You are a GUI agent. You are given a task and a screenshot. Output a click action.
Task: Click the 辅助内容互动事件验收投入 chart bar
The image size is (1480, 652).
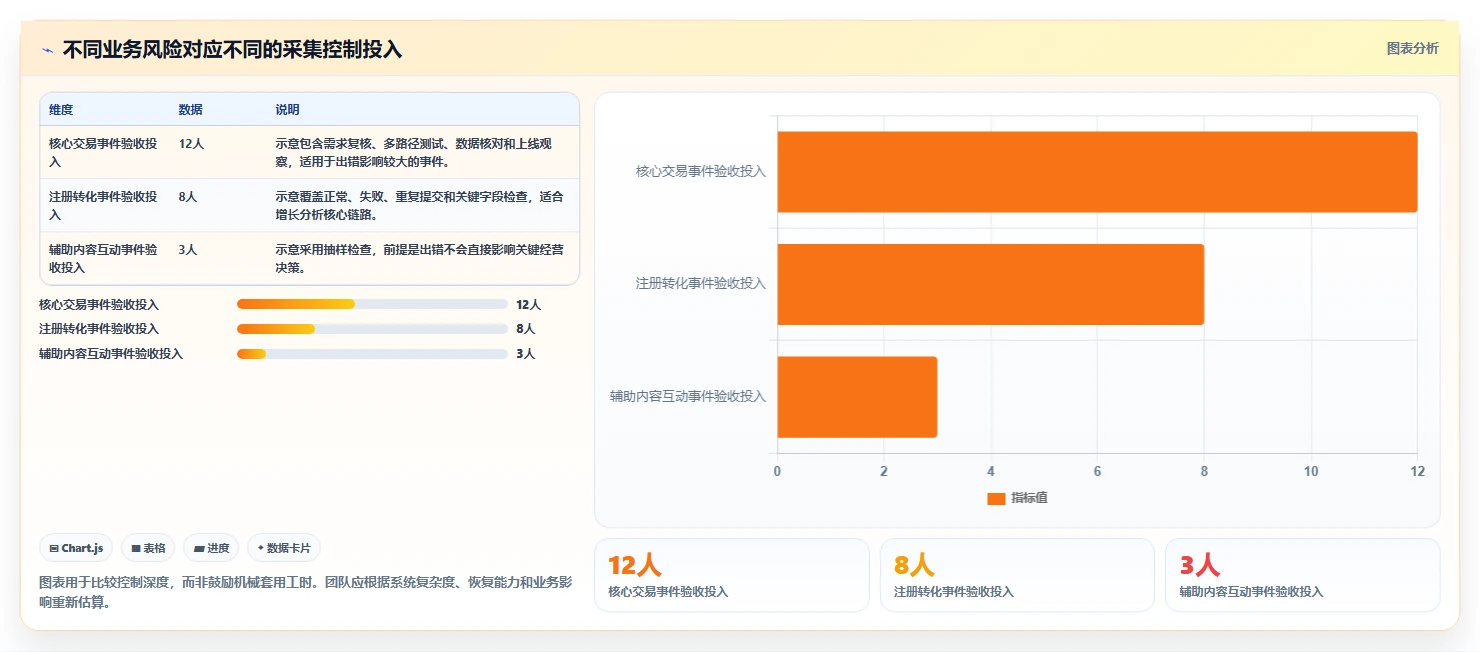point(857,397)
